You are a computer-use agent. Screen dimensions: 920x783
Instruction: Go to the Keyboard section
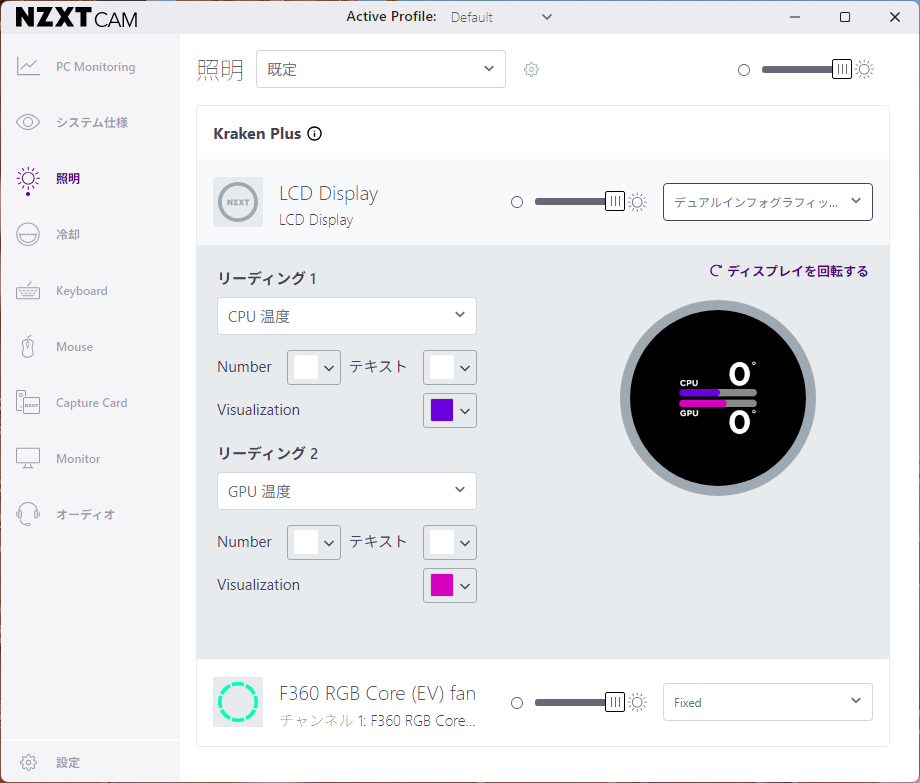tap(82, 291)
